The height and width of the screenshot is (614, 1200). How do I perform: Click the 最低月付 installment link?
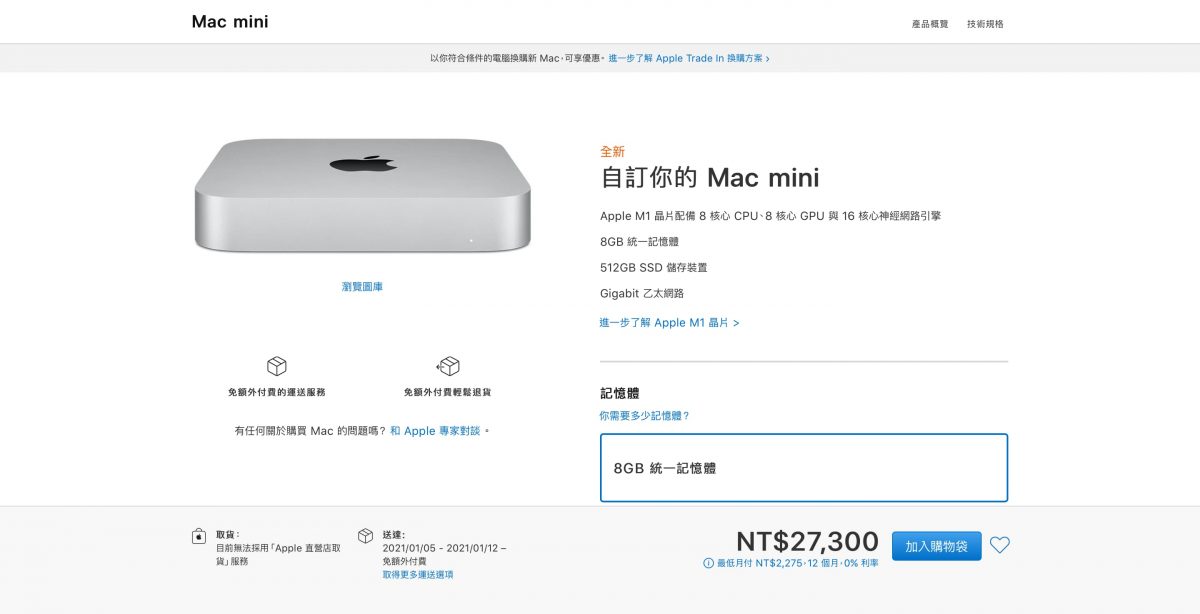797,563
